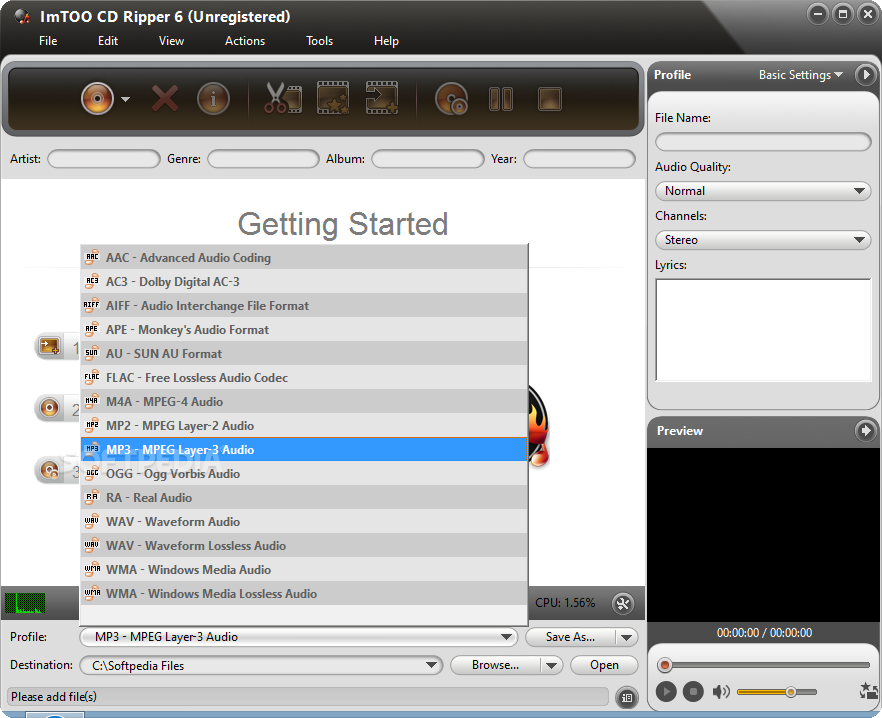The width and height of the screenshot is (882, 718).
Task: Select M4A - MPEG-4 Audio format
Action: coord(304,402)
